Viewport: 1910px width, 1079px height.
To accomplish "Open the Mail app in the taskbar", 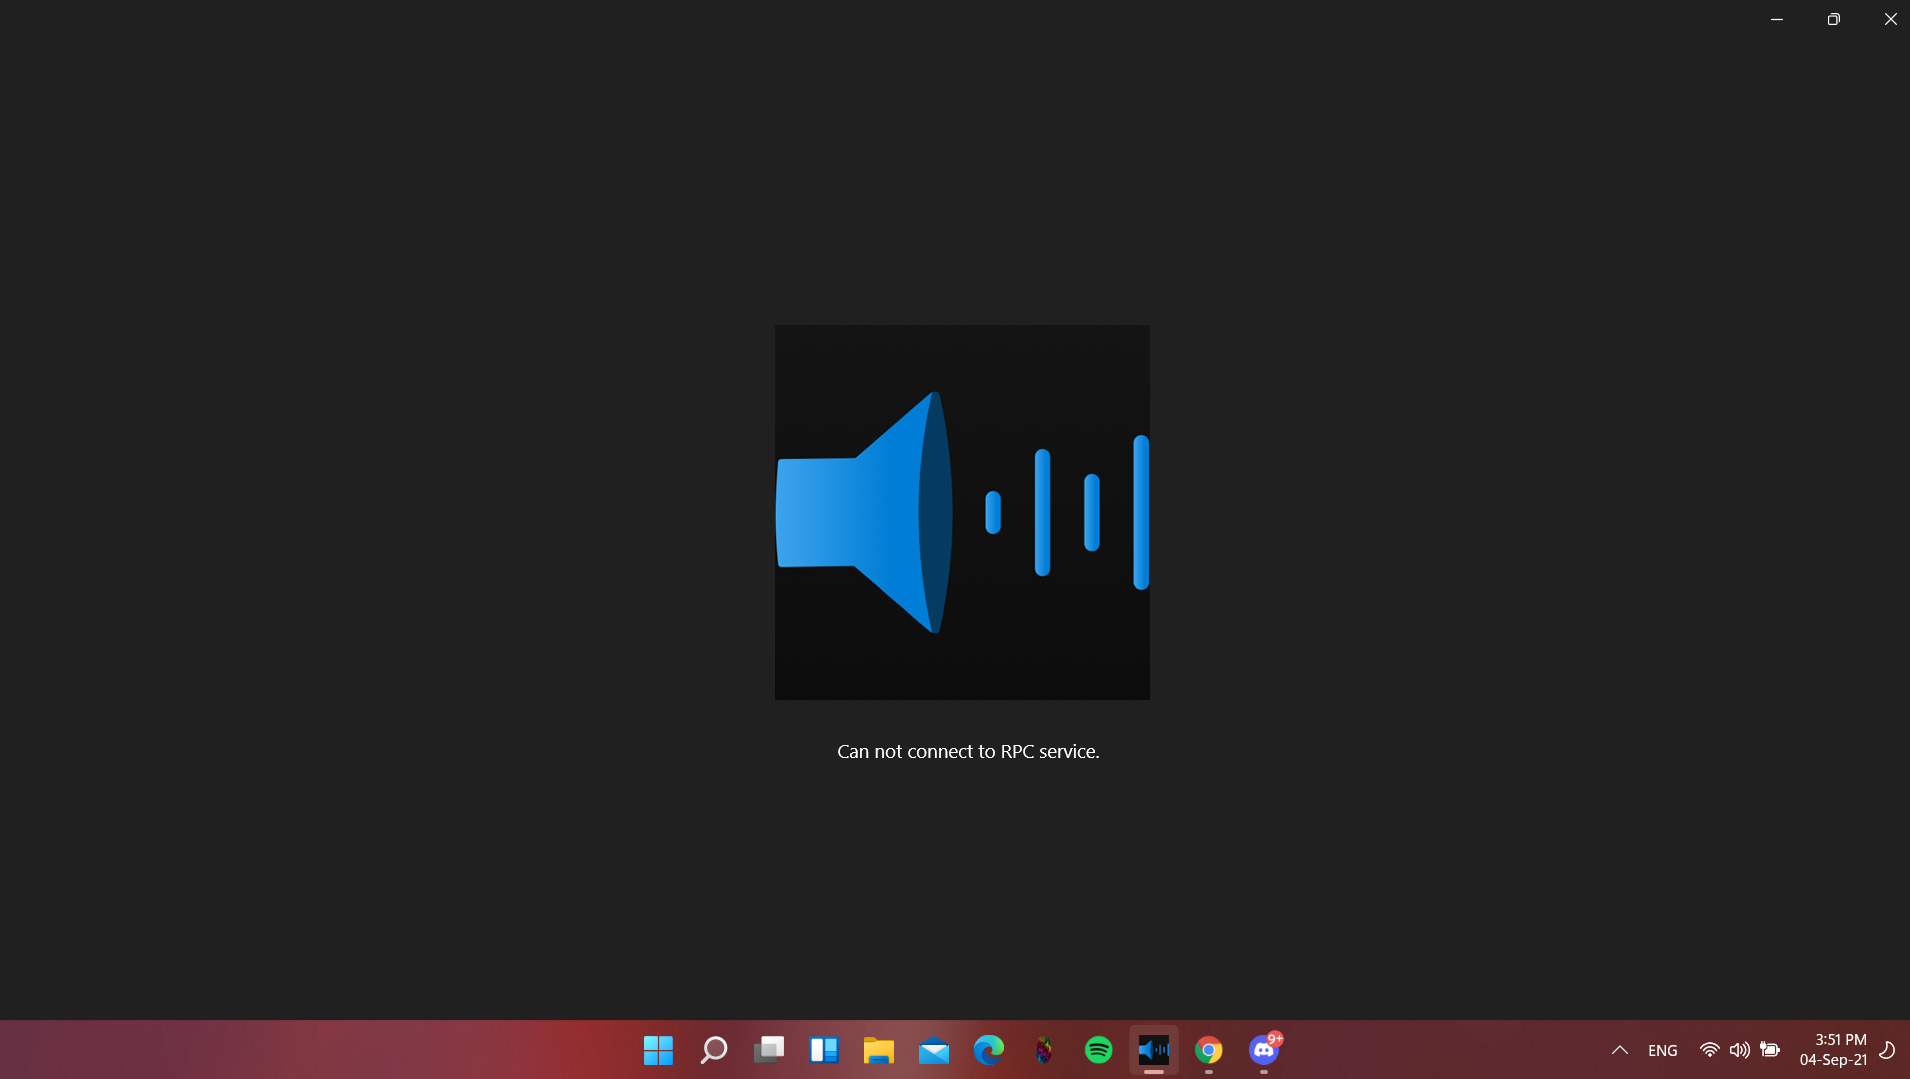I will pyautogui.click(x=933, y=1050).
